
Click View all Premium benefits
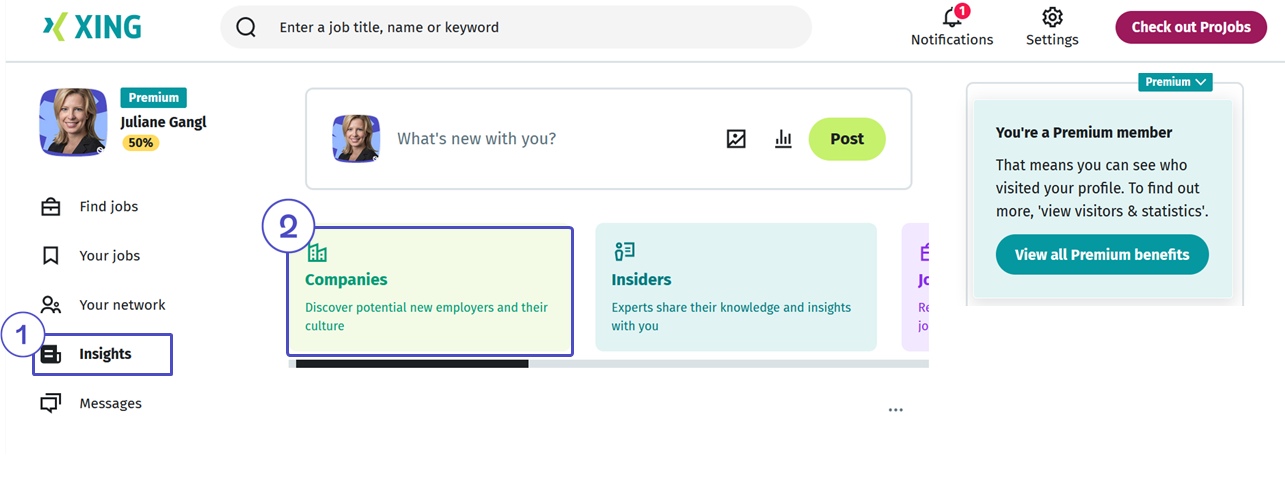click(x=1102, y=254)
